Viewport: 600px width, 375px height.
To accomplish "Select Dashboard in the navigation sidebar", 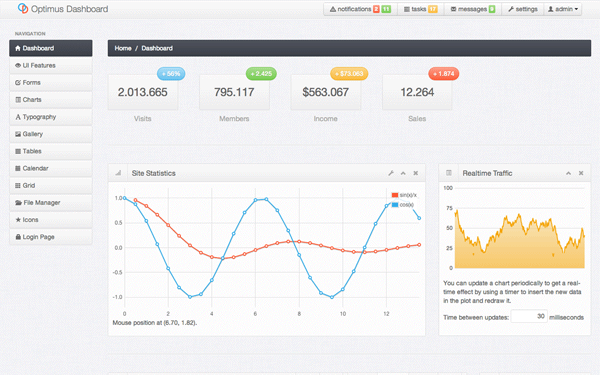I will 51,48.
